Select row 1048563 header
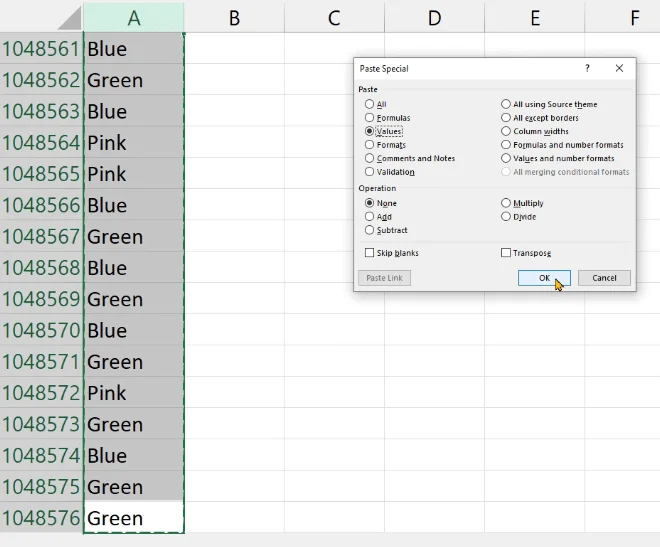Image resolution: width=660 pixels, height=547 pixels. [41, 111]
